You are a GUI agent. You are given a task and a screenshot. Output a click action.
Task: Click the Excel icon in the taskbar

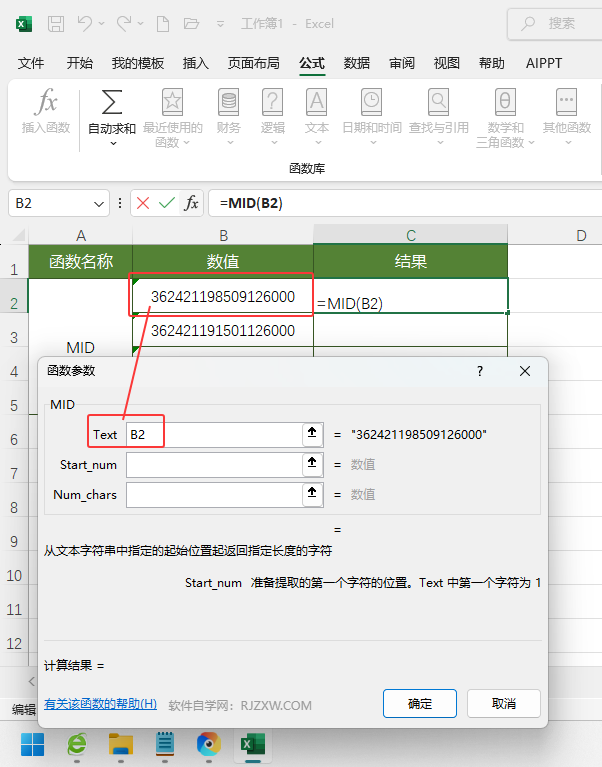[253, 744]
